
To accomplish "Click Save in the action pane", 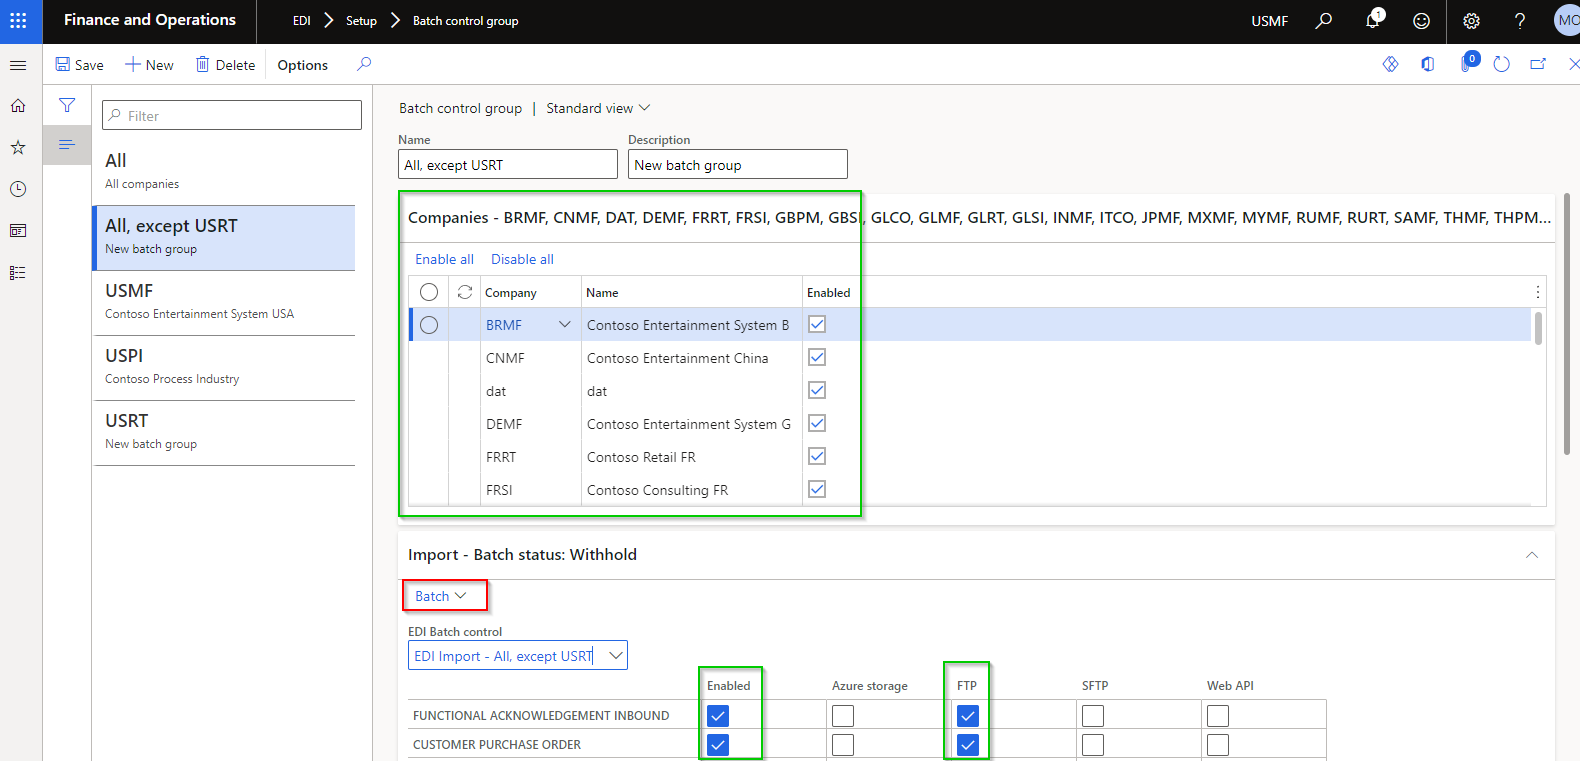I will tap(80, 65).
